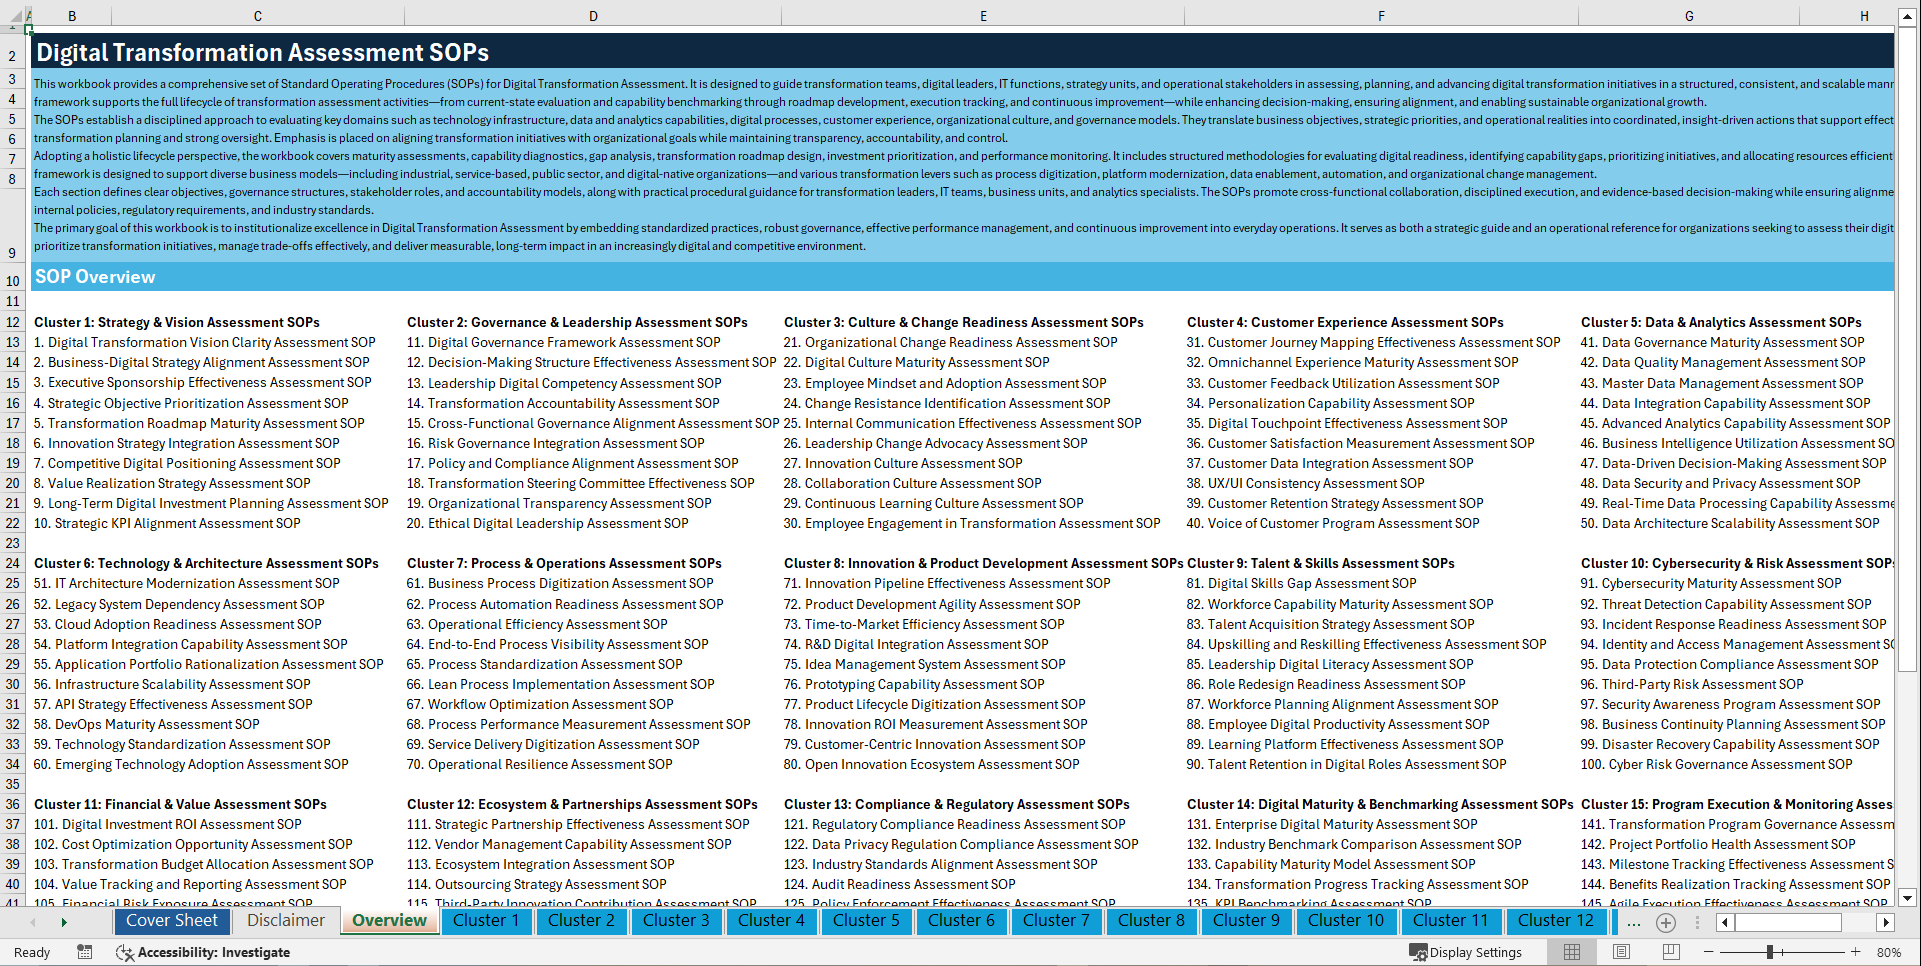
Task: Run the Accessibility: Investigate checker
Action: pyautogui.click(x=204, y=952)
